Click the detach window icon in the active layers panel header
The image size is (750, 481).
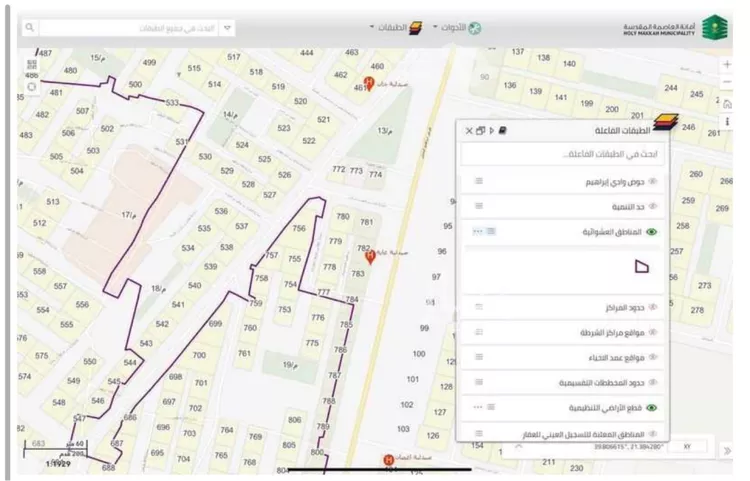pos(480,131)
